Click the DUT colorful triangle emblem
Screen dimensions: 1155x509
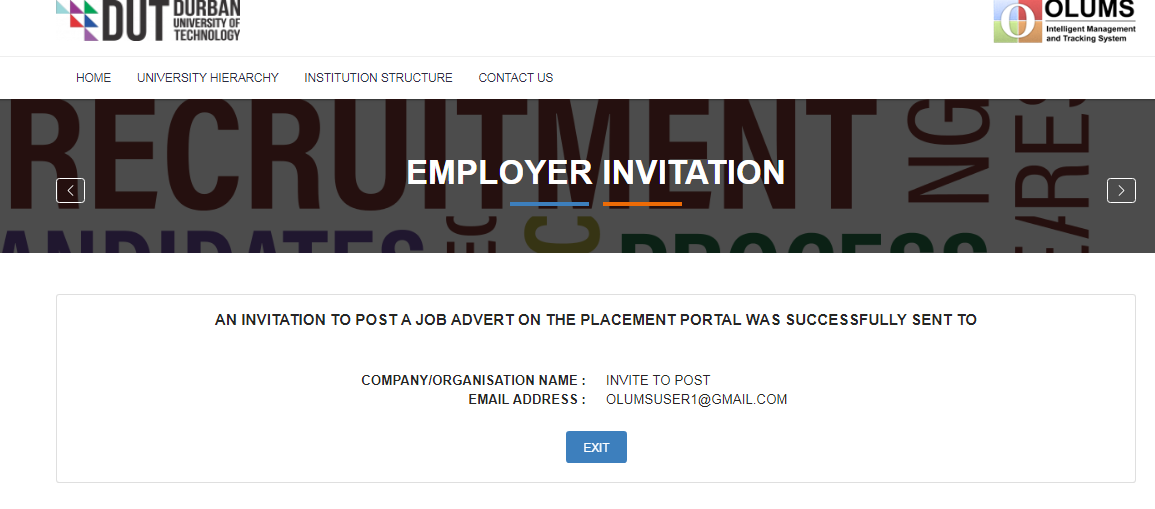point(78,20)
